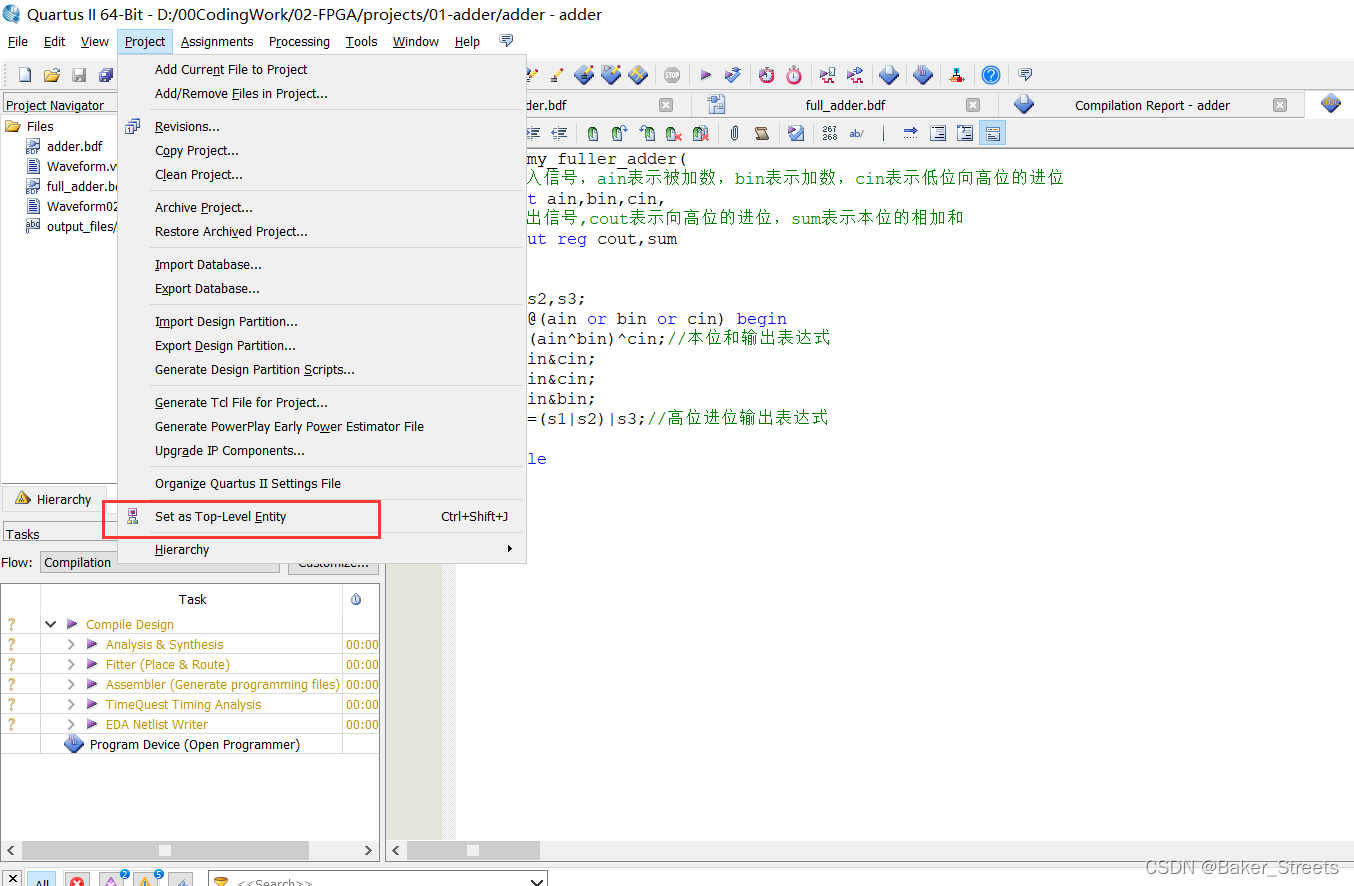Select Set as Top-Level Entity
Screen dimensions: 1354x886
pyautogui.click(x=322, y=516)
